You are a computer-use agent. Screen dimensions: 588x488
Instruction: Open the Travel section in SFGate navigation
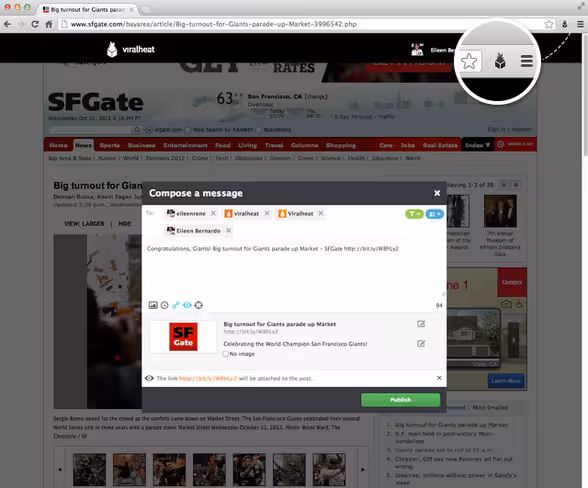point(274,145)
